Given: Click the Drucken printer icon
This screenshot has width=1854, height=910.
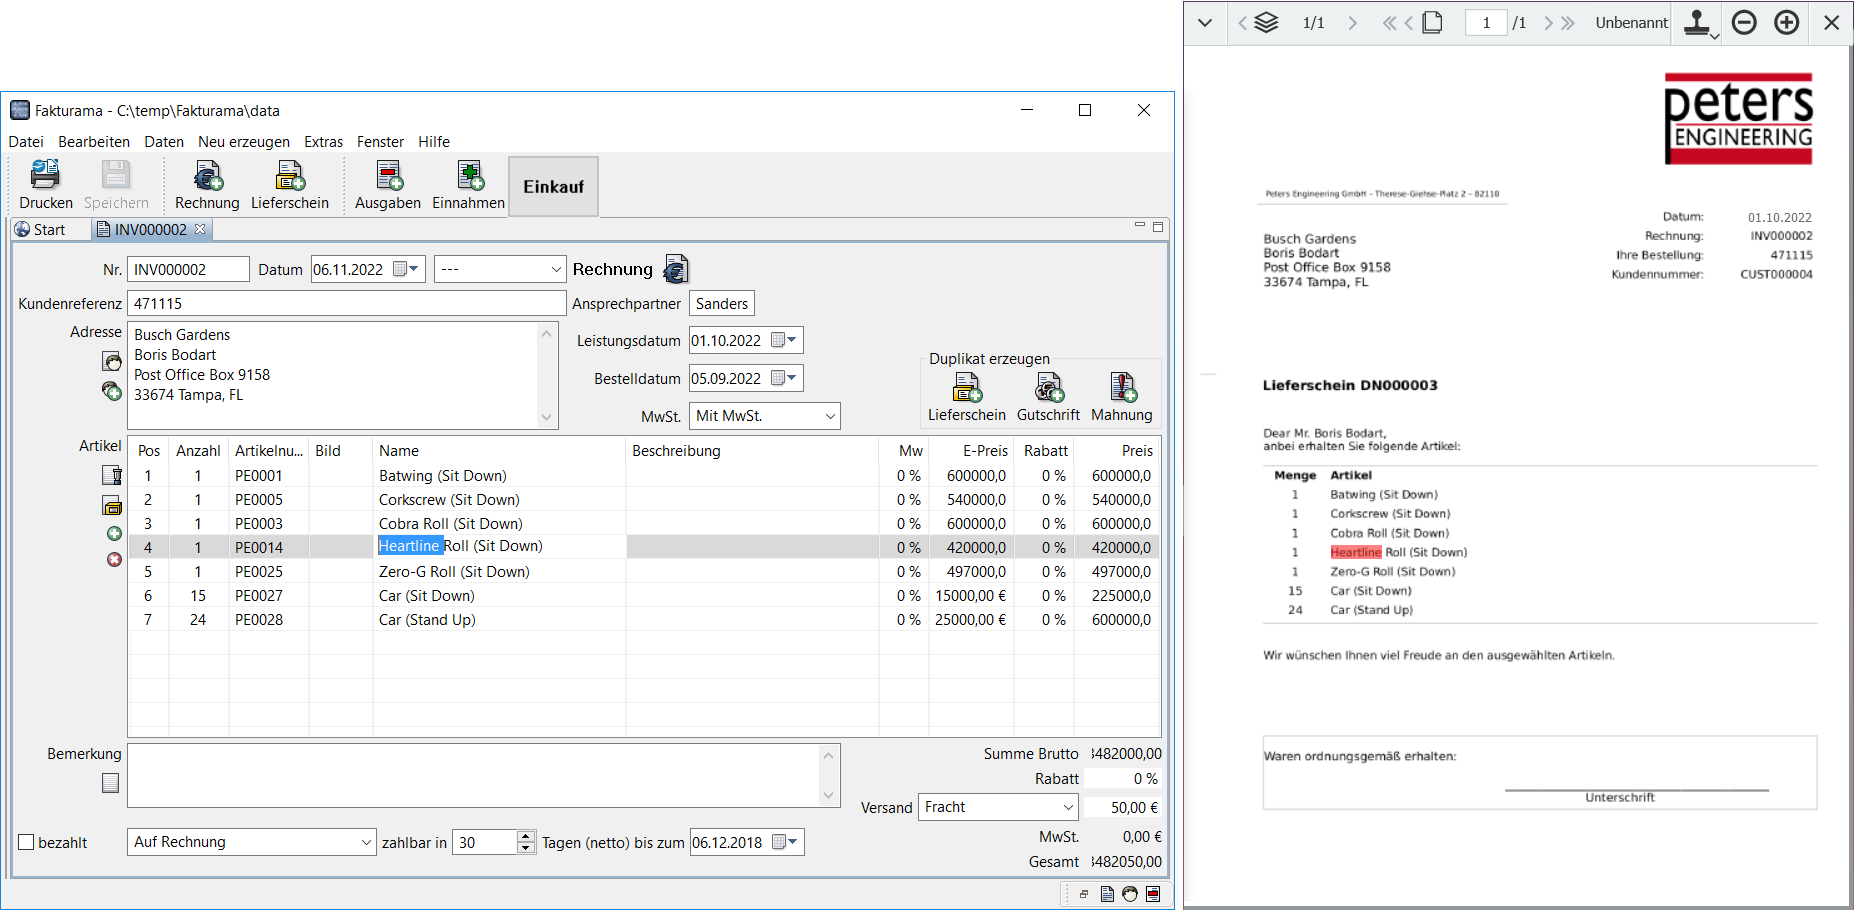Looking at the screenshot, I should pos(45,176).
